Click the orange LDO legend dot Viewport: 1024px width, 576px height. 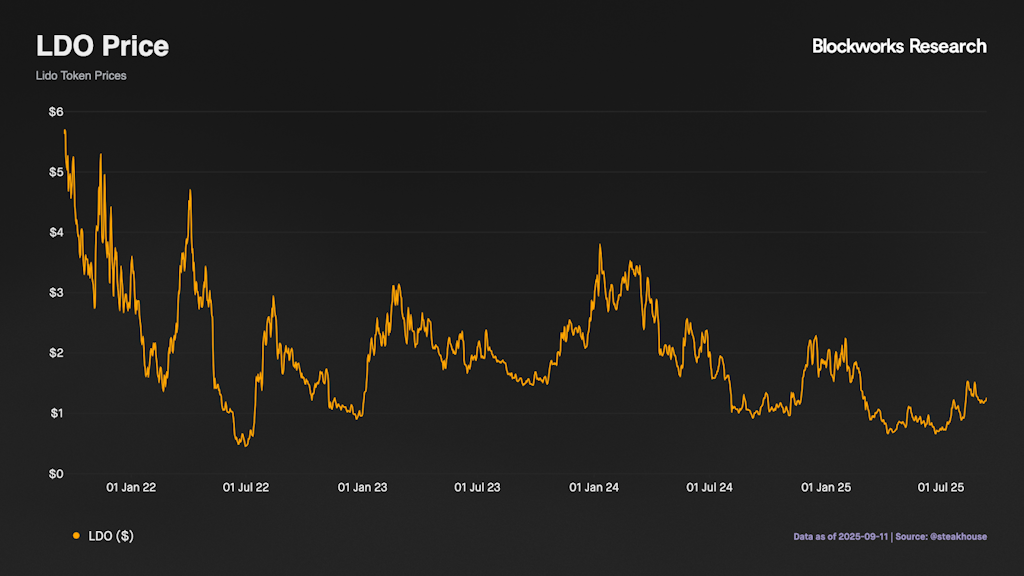click(76, 536)
